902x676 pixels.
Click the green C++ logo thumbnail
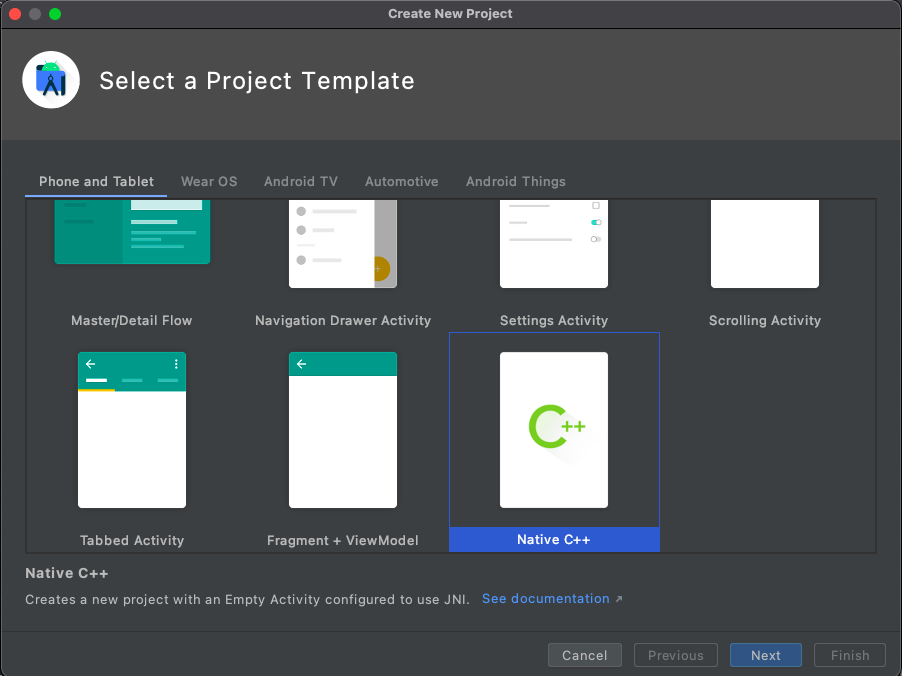point(554,430)
